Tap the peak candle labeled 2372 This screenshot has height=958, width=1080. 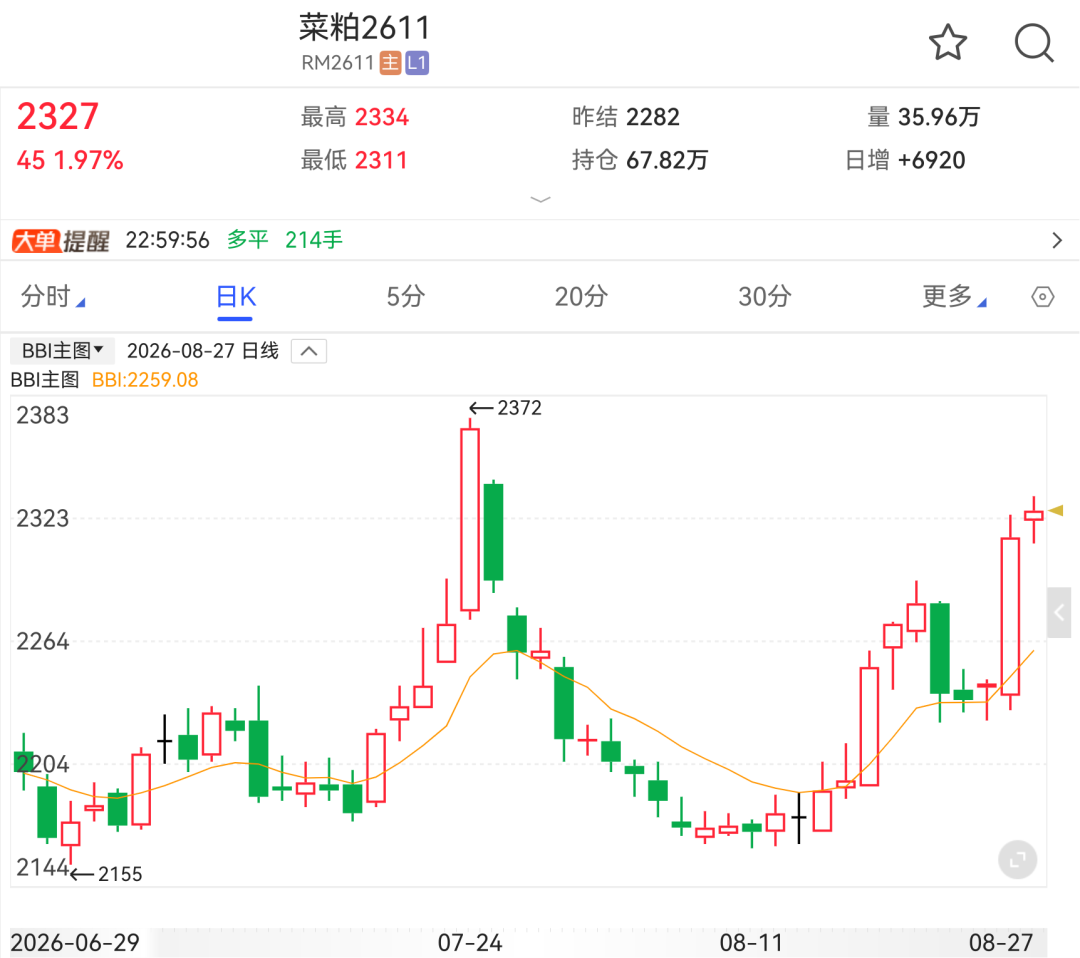pyautogui.click(x=470, y=519)
